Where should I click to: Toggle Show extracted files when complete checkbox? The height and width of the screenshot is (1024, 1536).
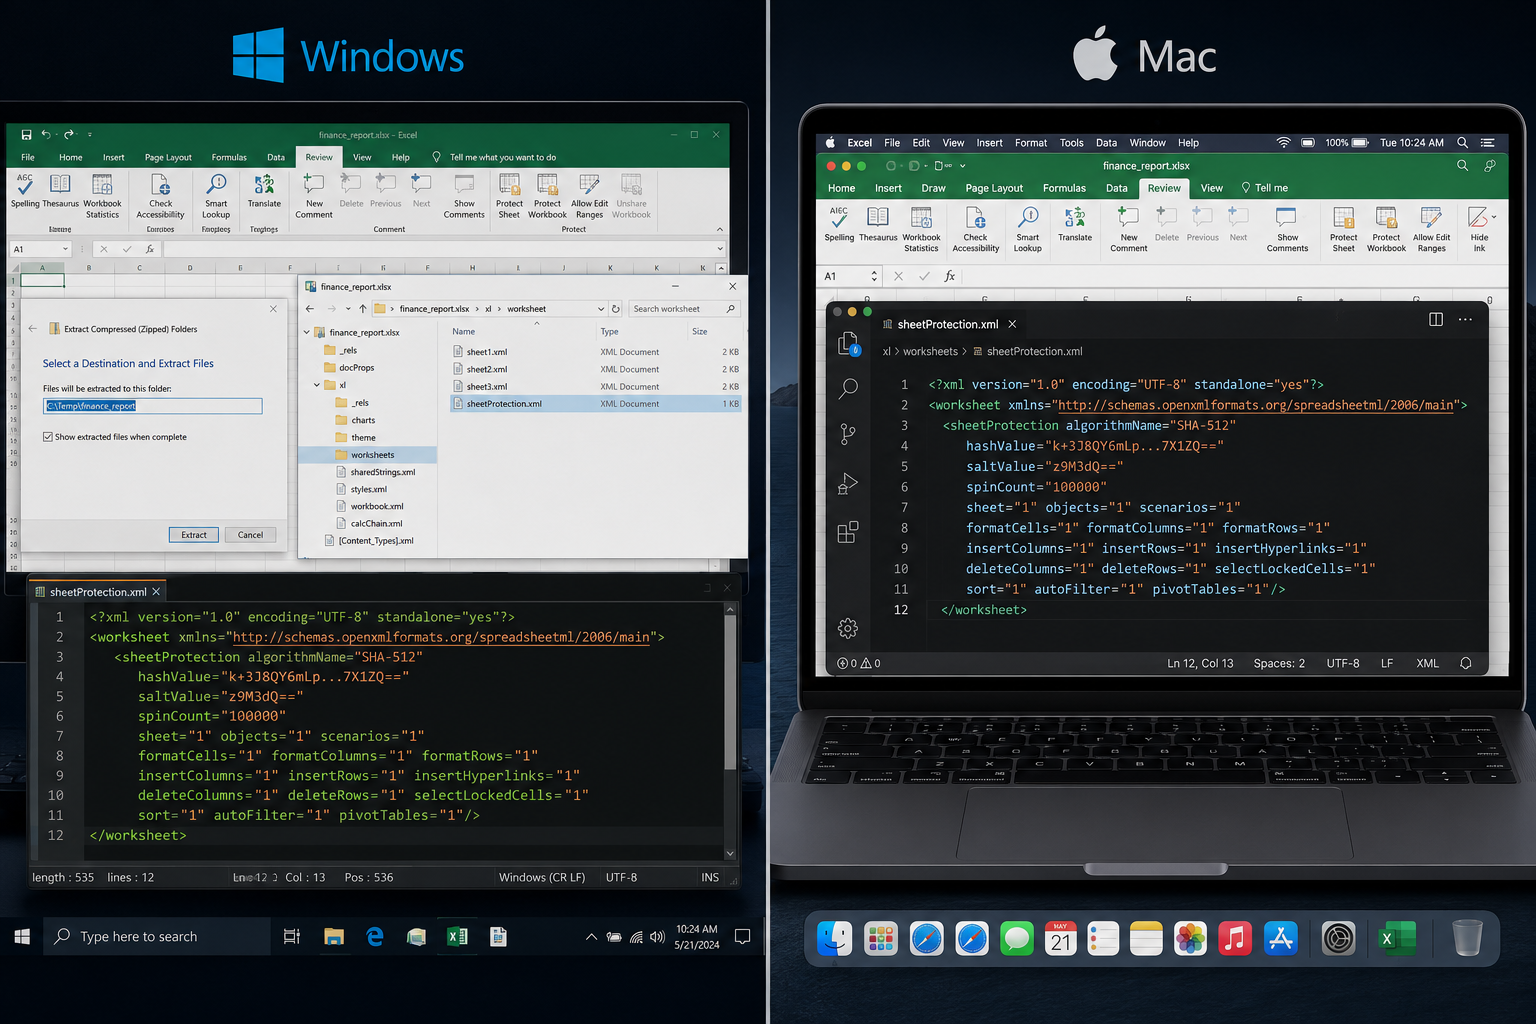pyautogui.click(x=48, y=437)
